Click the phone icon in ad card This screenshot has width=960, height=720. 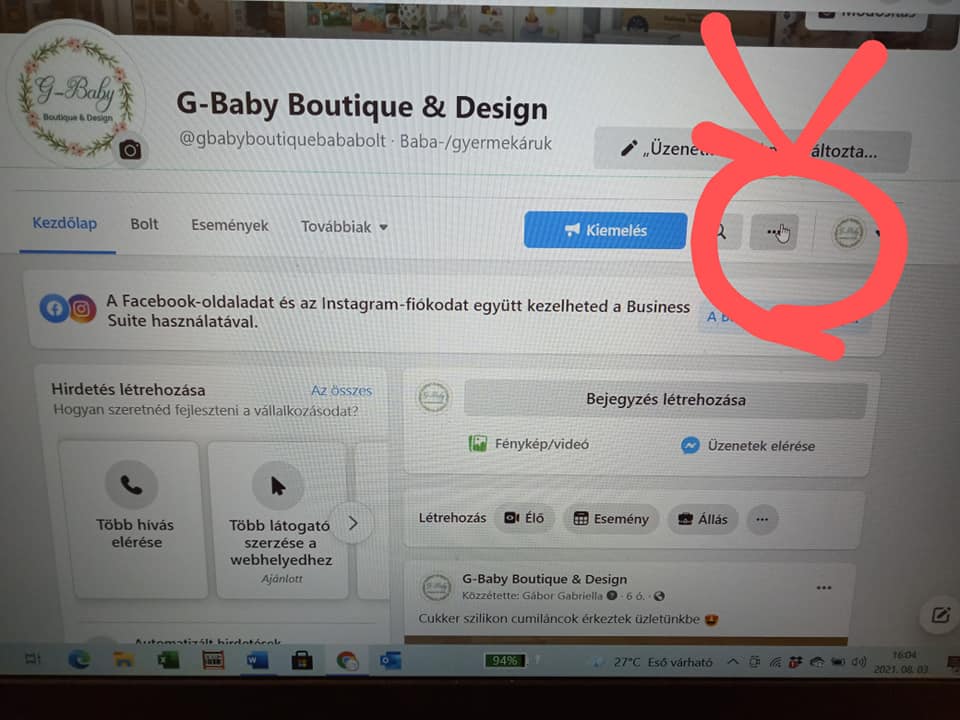point(131,485)
